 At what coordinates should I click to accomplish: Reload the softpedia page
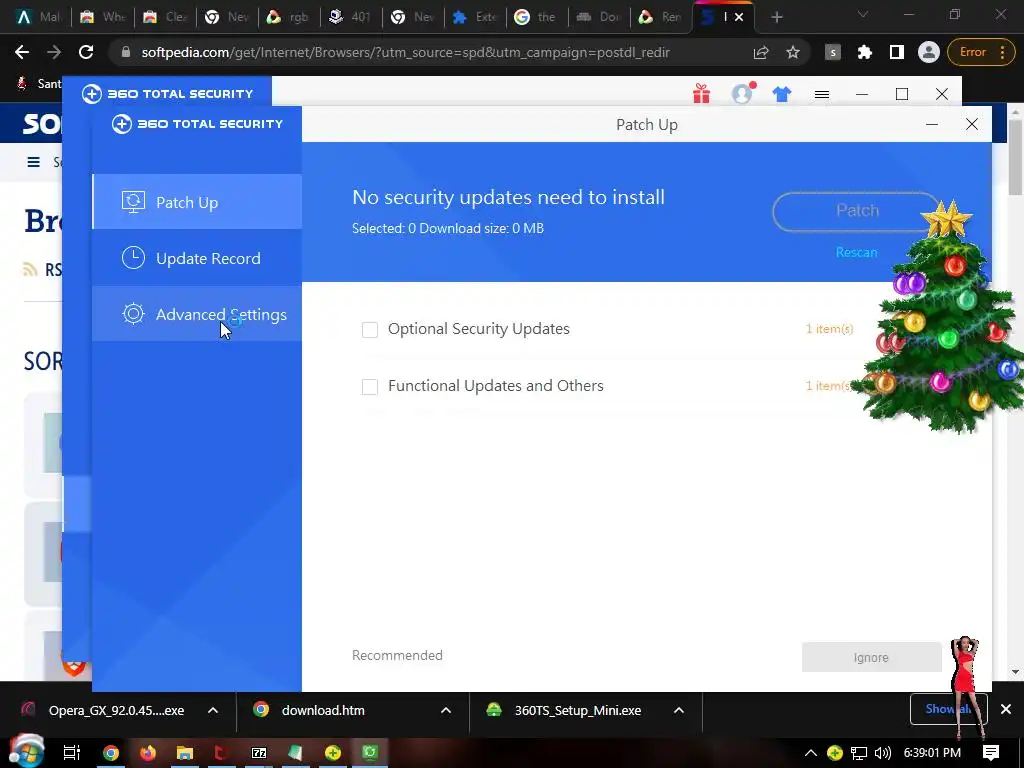click(x=86, y=52)
